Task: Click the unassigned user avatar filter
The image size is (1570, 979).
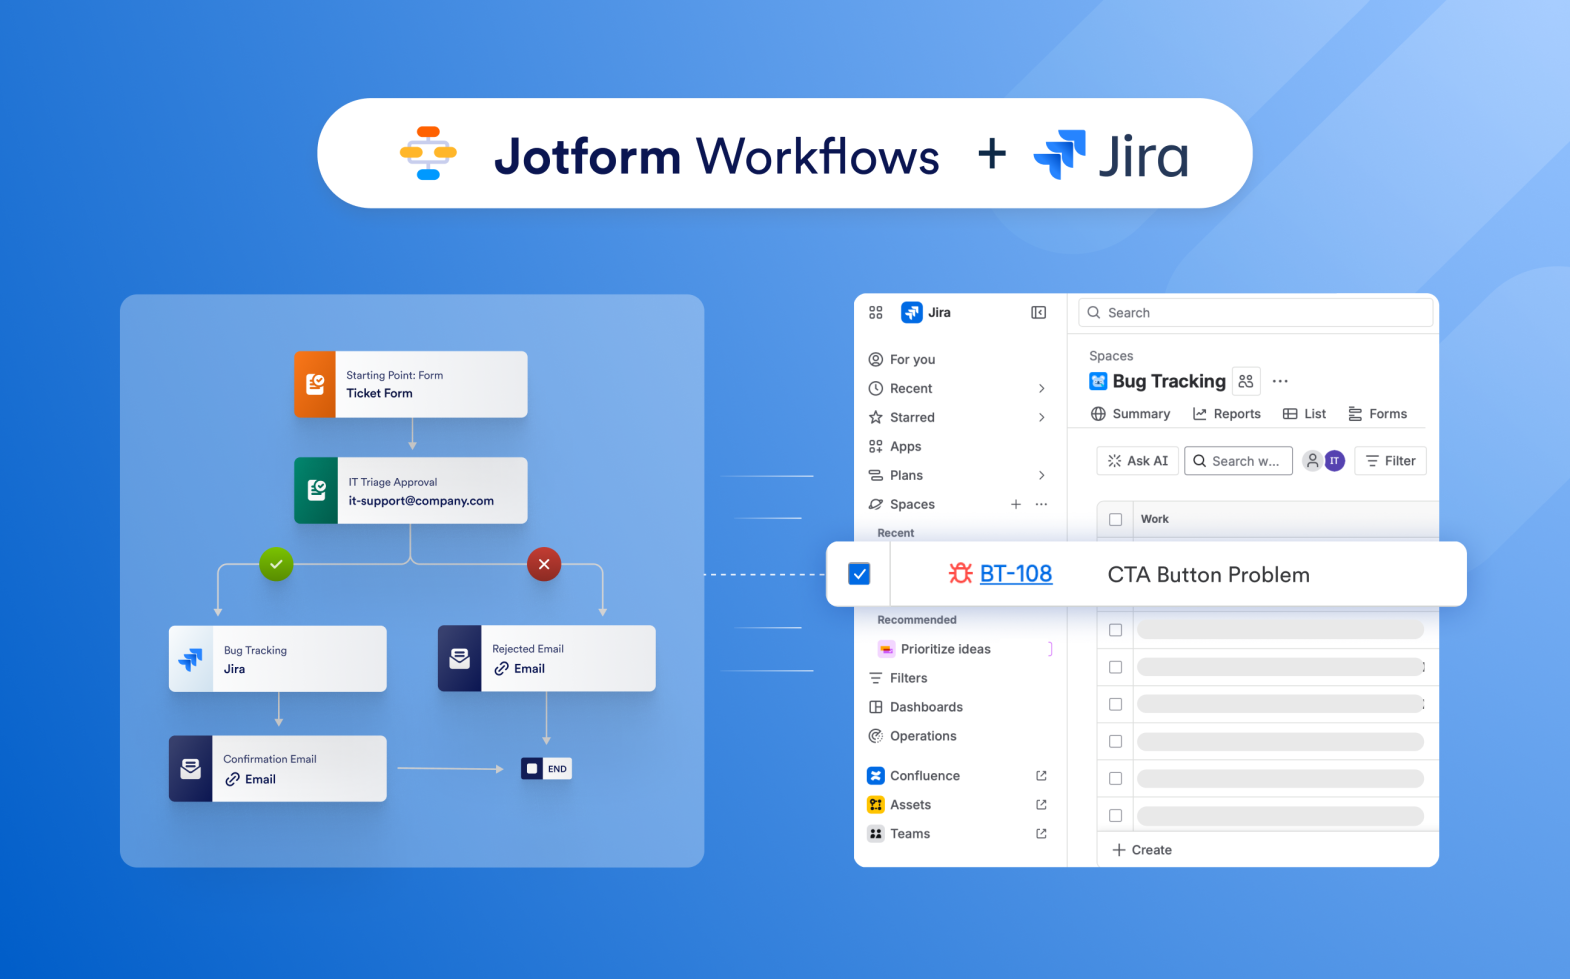Action: (1313, 461)
